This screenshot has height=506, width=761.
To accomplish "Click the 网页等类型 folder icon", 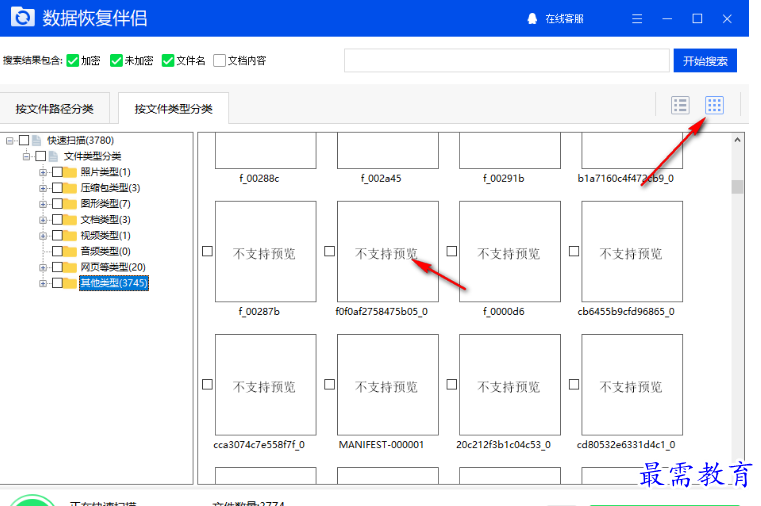I will pyautogui.click(x=70, y=267).
